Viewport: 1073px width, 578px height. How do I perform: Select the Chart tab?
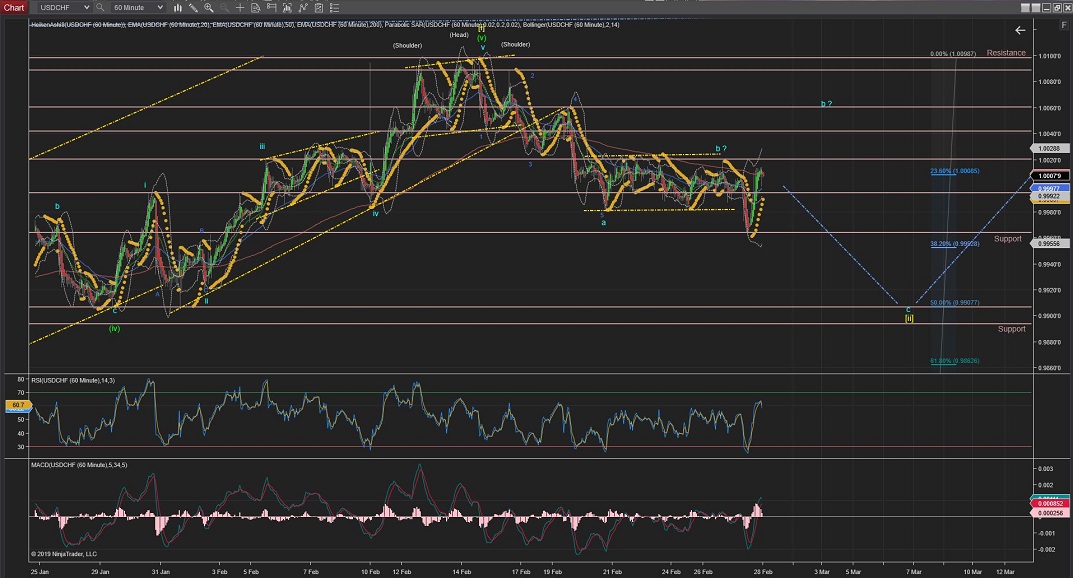coord(14,7)
